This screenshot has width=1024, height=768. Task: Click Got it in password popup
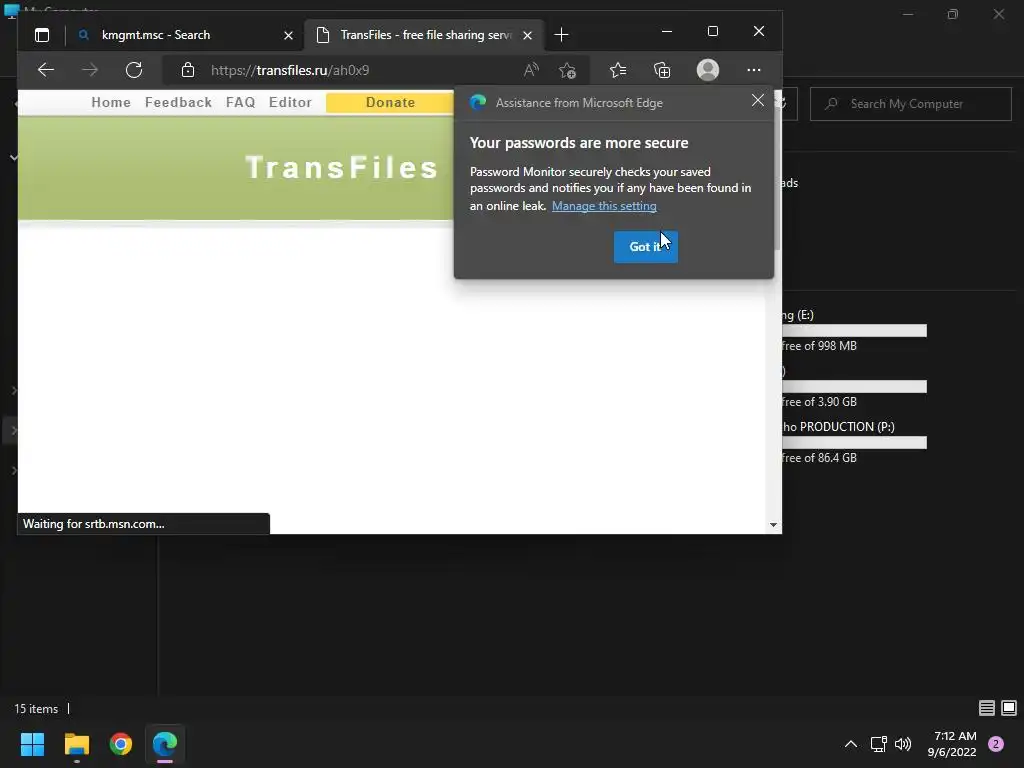click(645, 247)
